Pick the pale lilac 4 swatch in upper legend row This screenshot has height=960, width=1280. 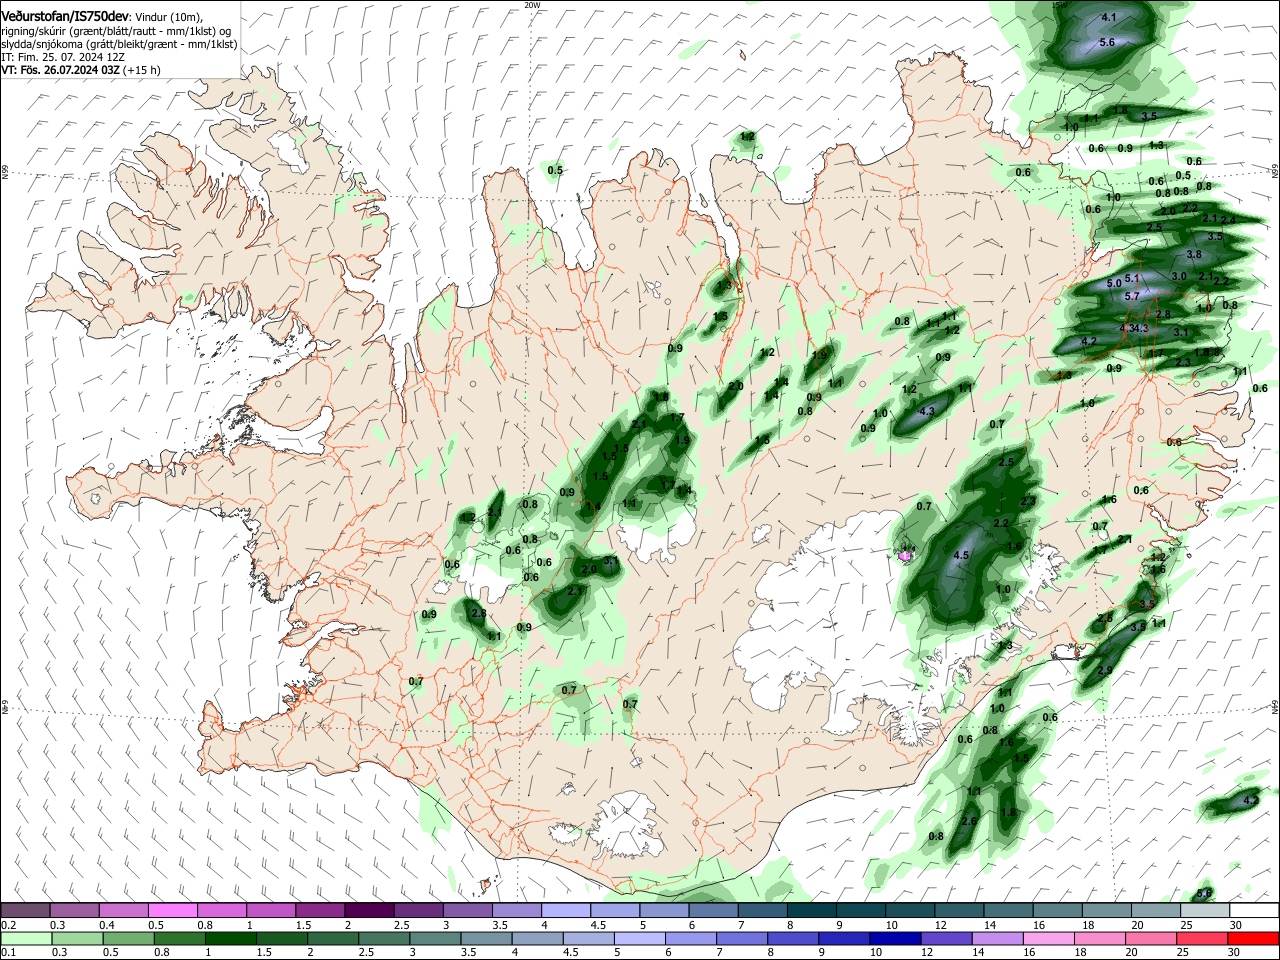(x=565, y=911)
